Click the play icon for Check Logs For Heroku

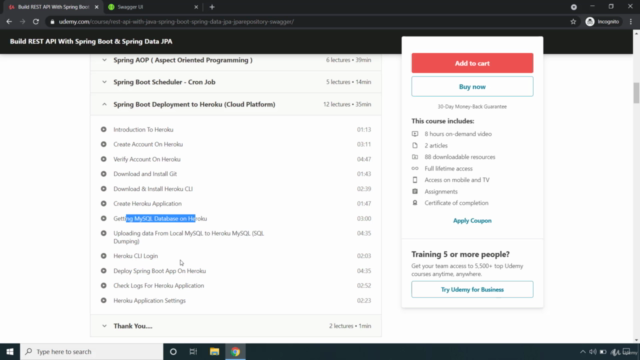tap(104, 285)
